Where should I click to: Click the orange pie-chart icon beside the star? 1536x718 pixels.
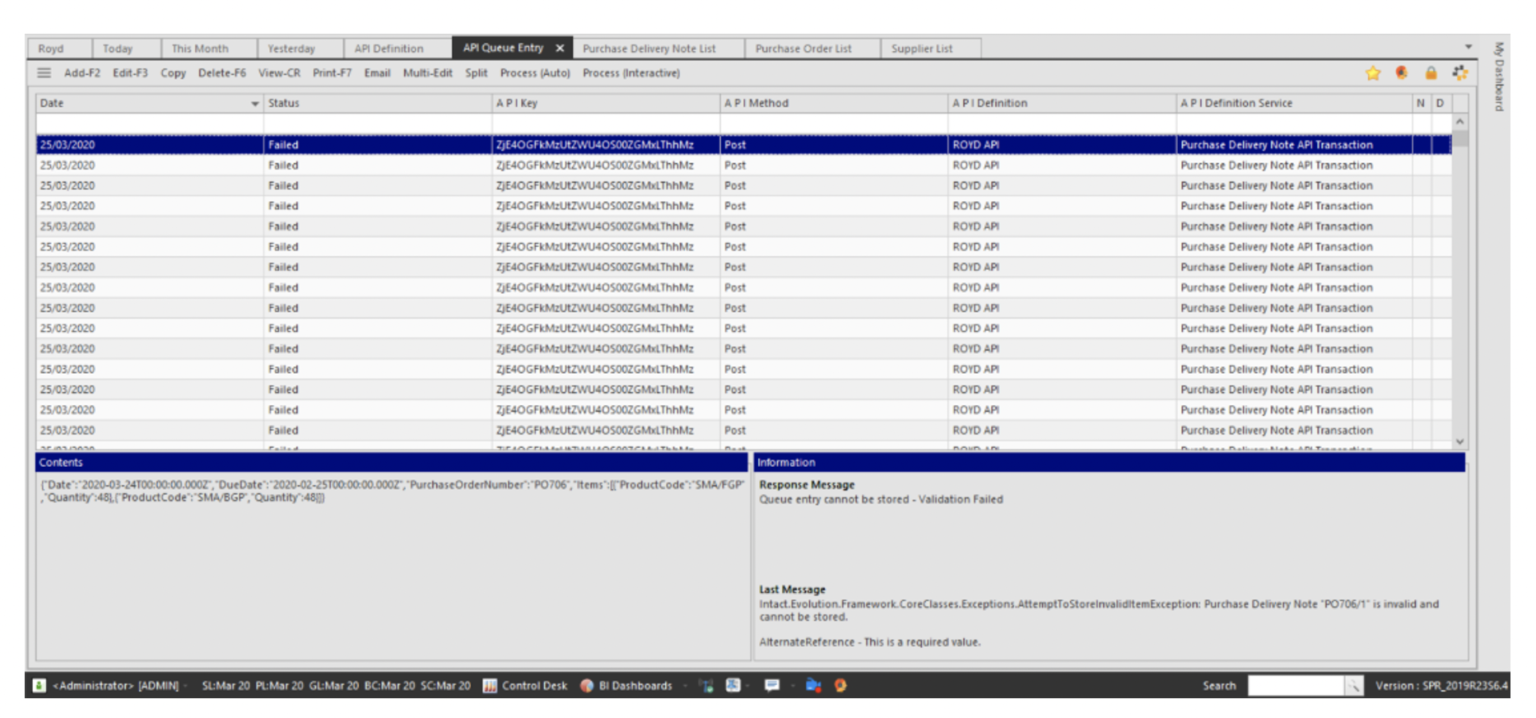(1402, 73)
